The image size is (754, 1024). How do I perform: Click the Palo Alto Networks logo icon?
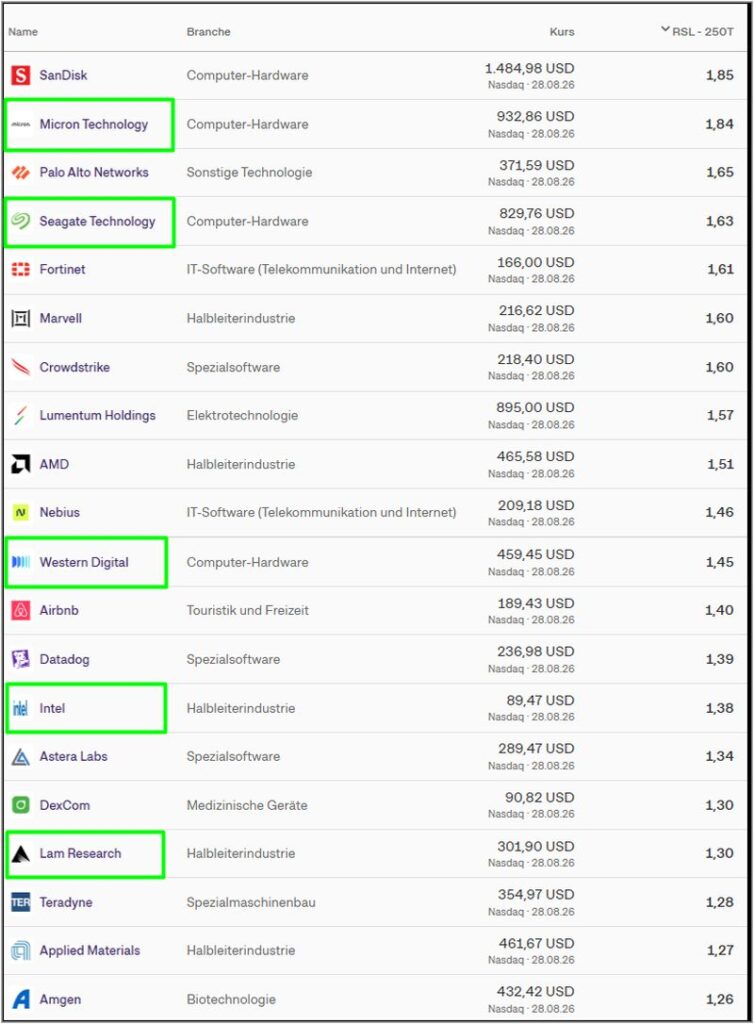point(21,172)
